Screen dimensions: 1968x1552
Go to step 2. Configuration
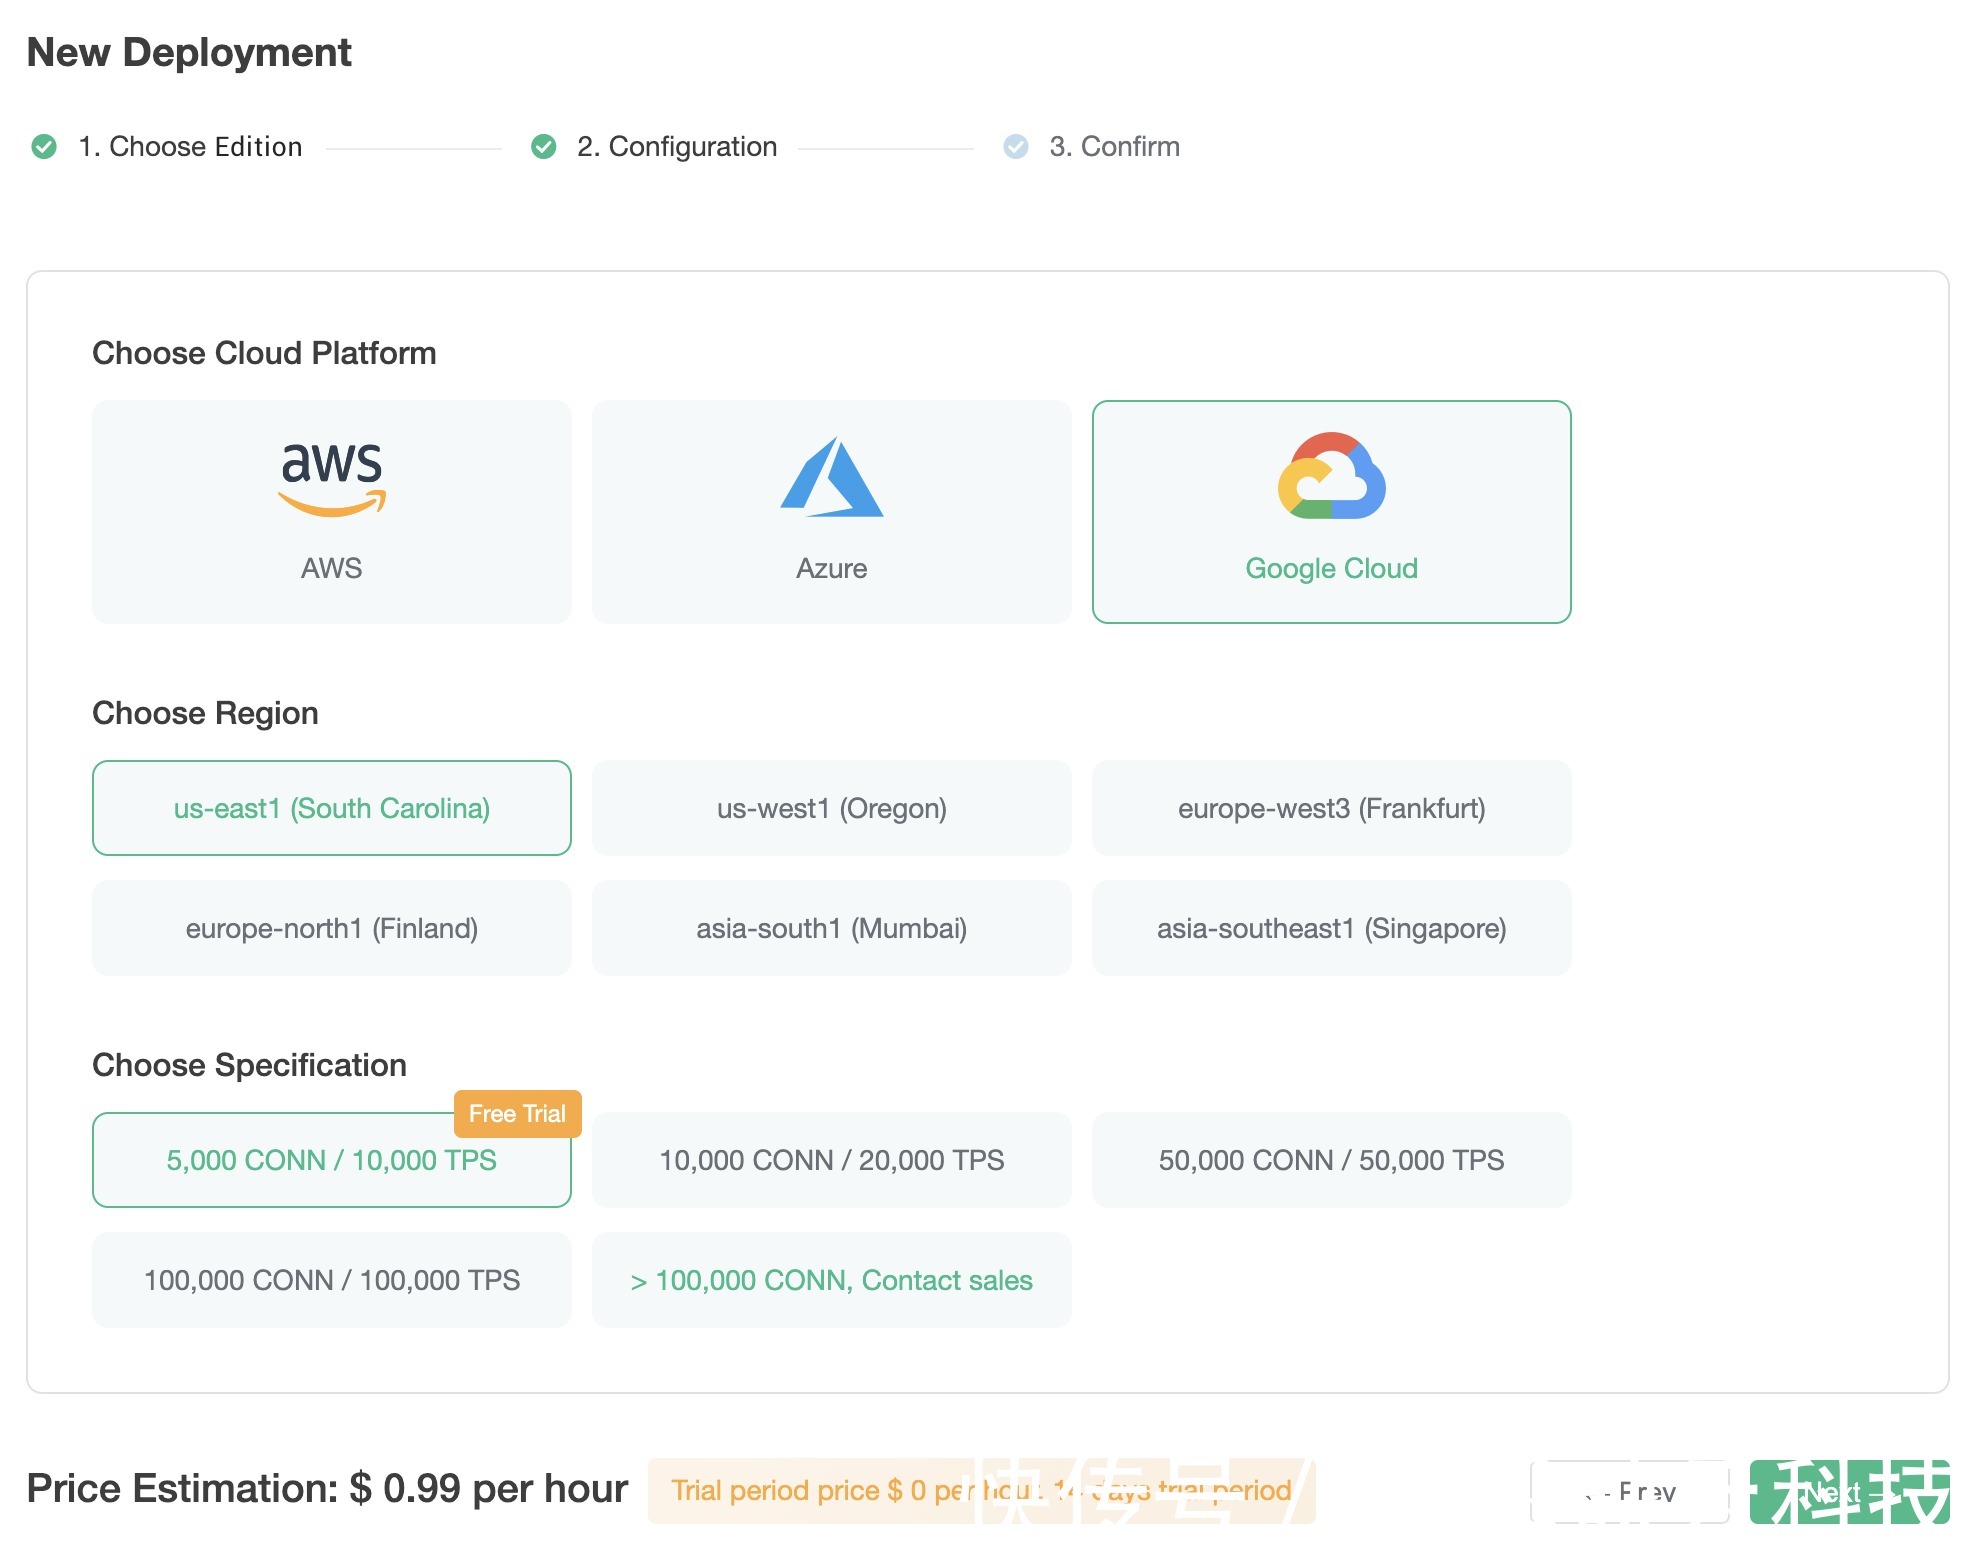[x=677, y=147]
